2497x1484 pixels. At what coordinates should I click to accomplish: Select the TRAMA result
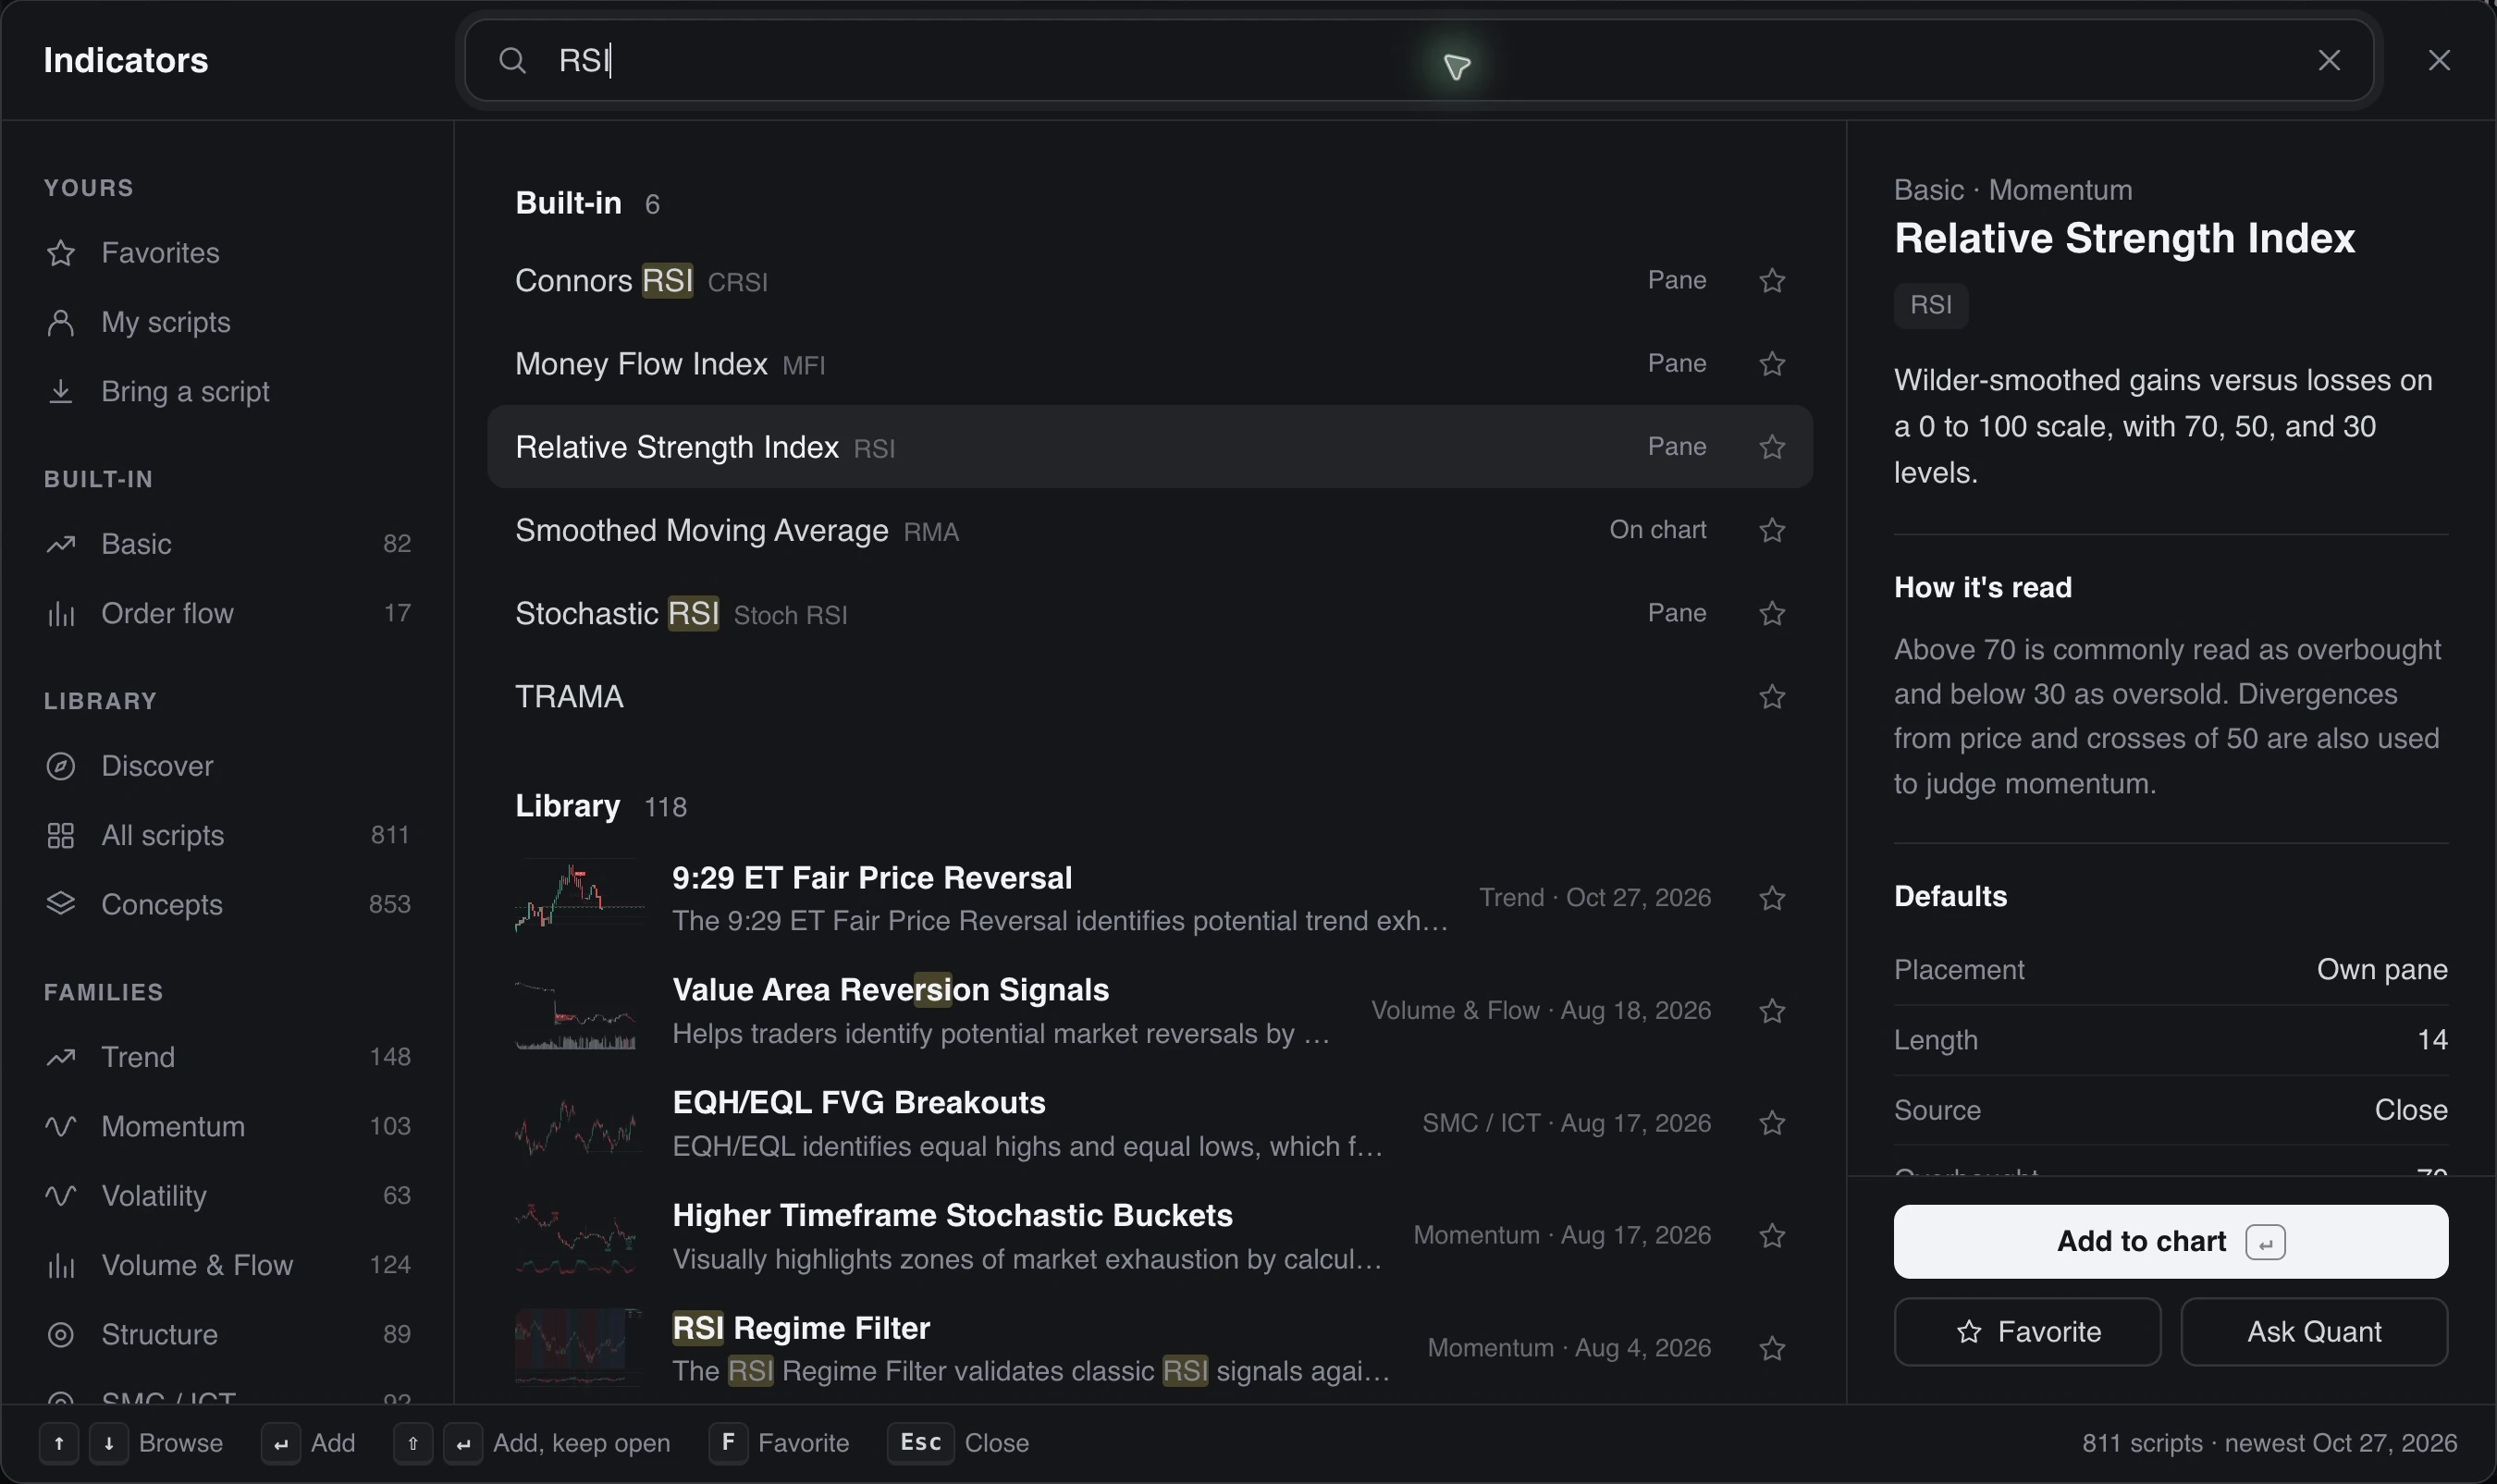[1149, 695]
